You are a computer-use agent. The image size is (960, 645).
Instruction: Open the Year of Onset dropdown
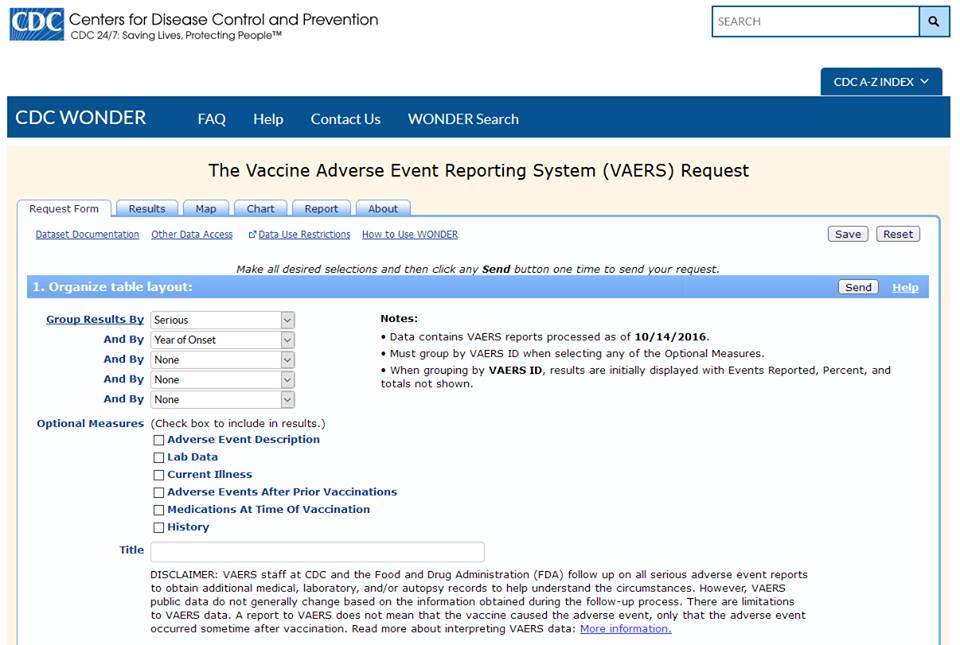(223, 340)
